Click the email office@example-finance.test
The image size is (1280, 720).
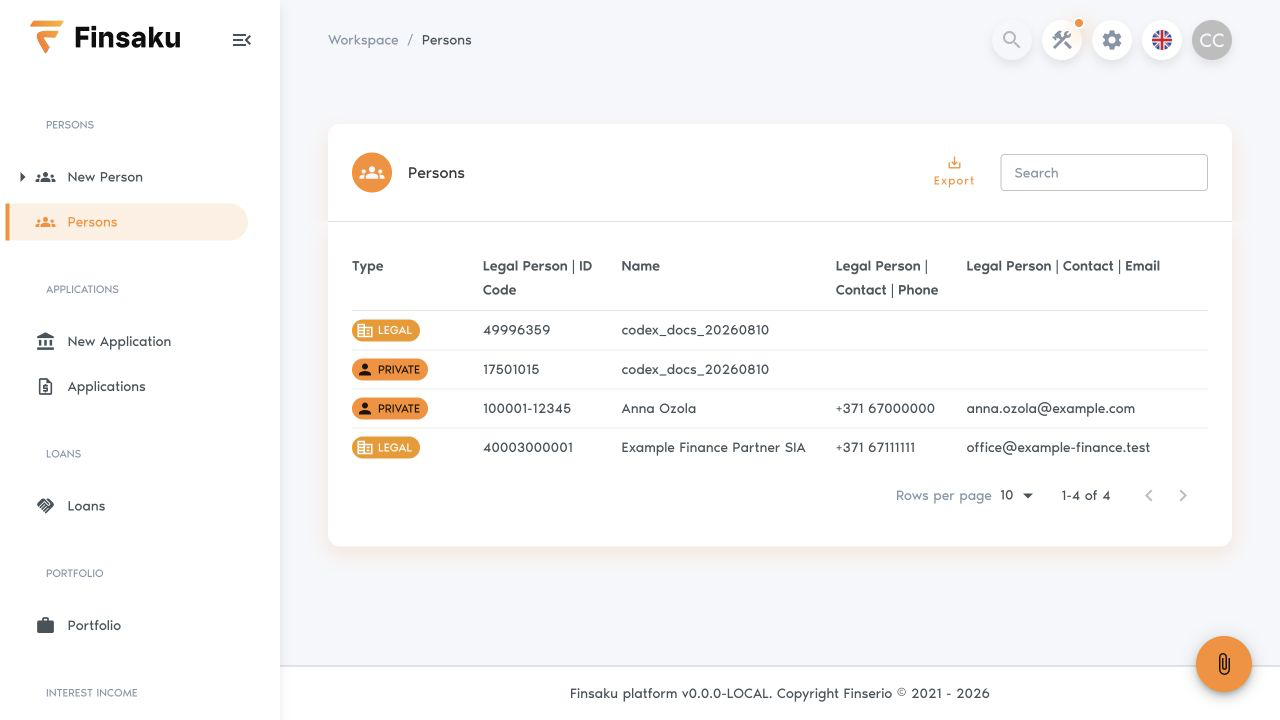[1058, 447]
